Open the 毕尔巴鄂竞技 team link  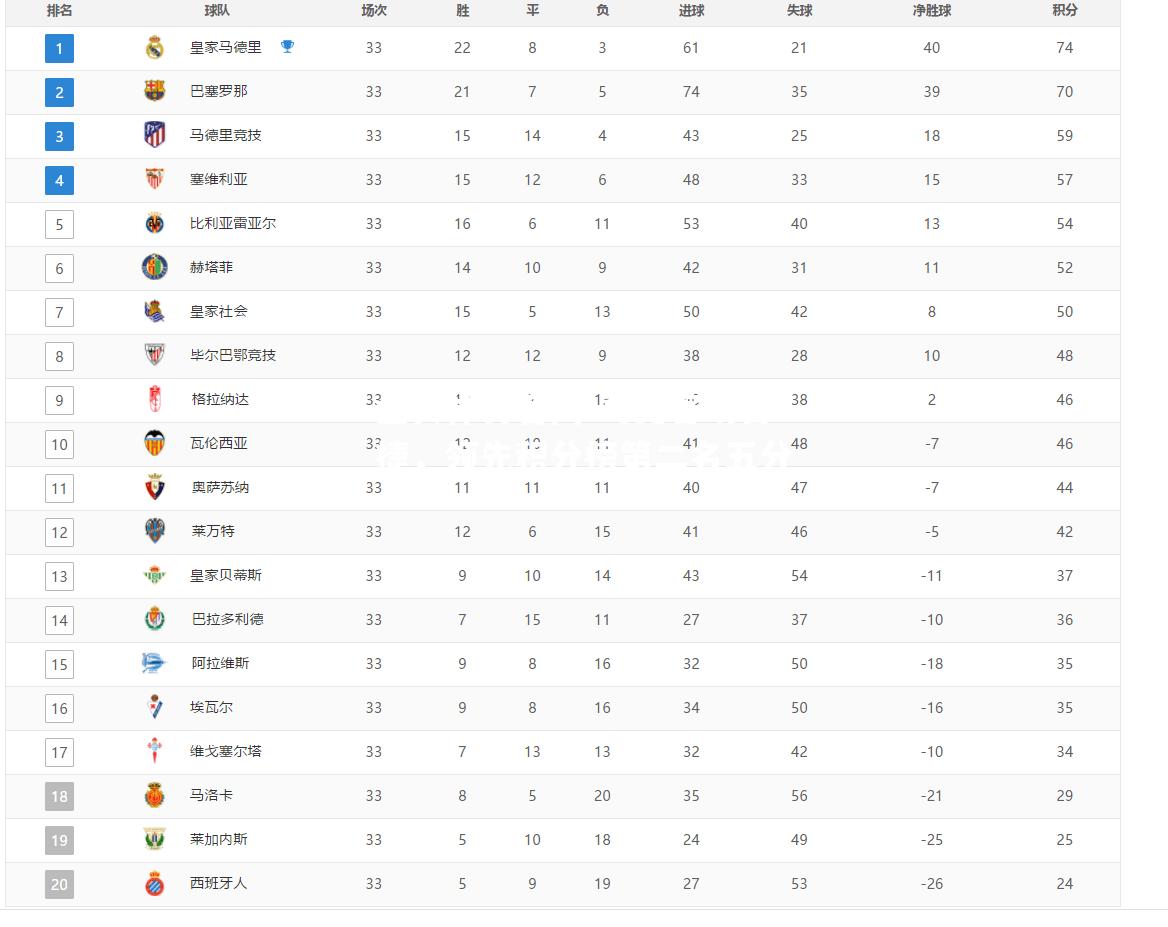(233, 355)
